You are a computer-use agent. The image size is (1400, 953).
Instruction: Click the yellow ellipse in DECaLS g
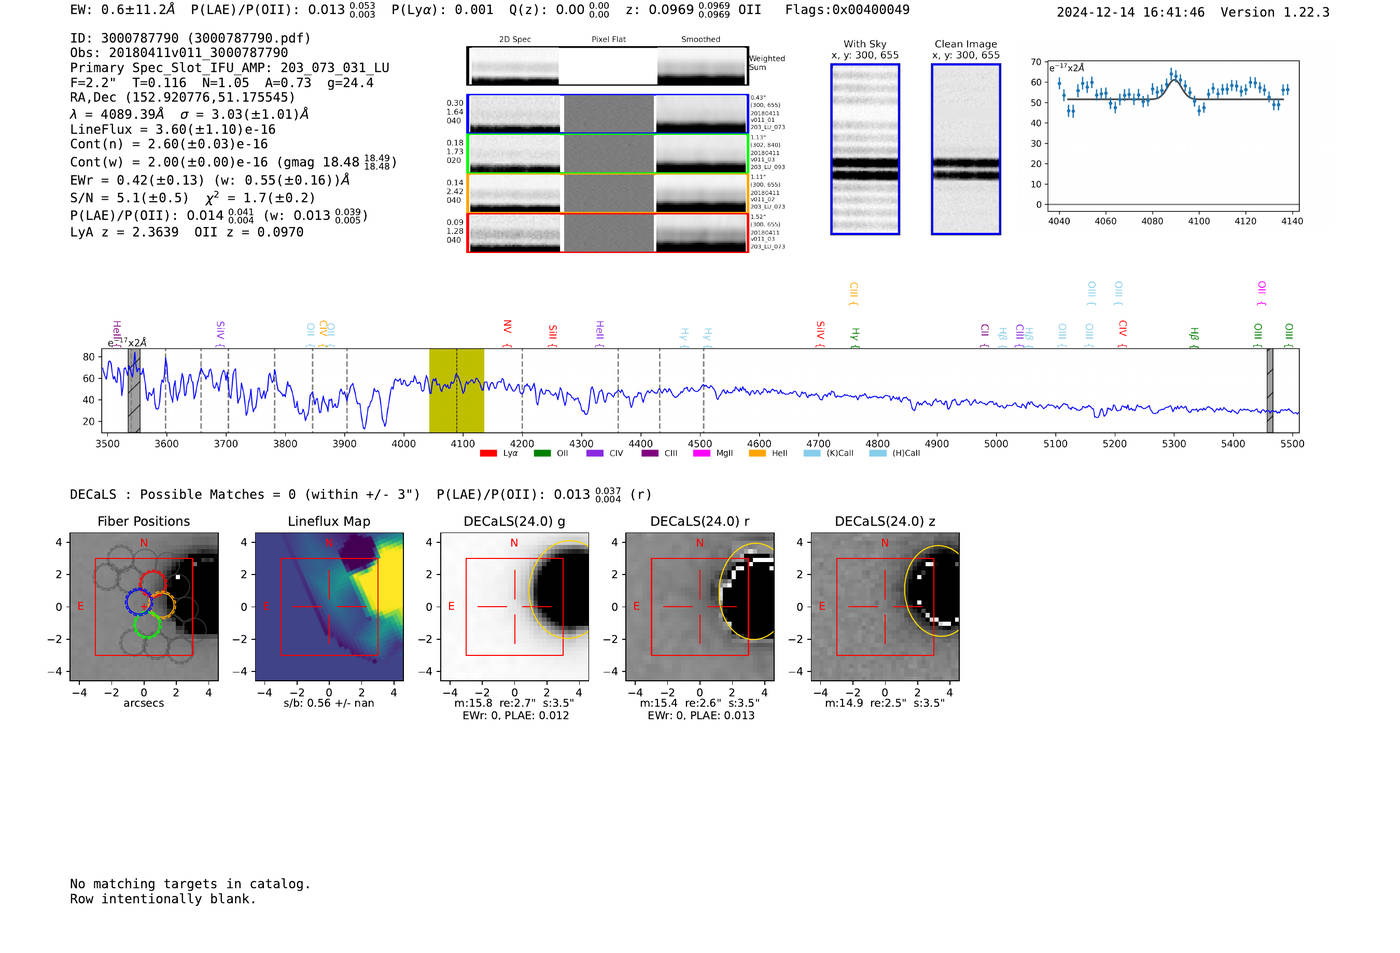coord(559,590)
